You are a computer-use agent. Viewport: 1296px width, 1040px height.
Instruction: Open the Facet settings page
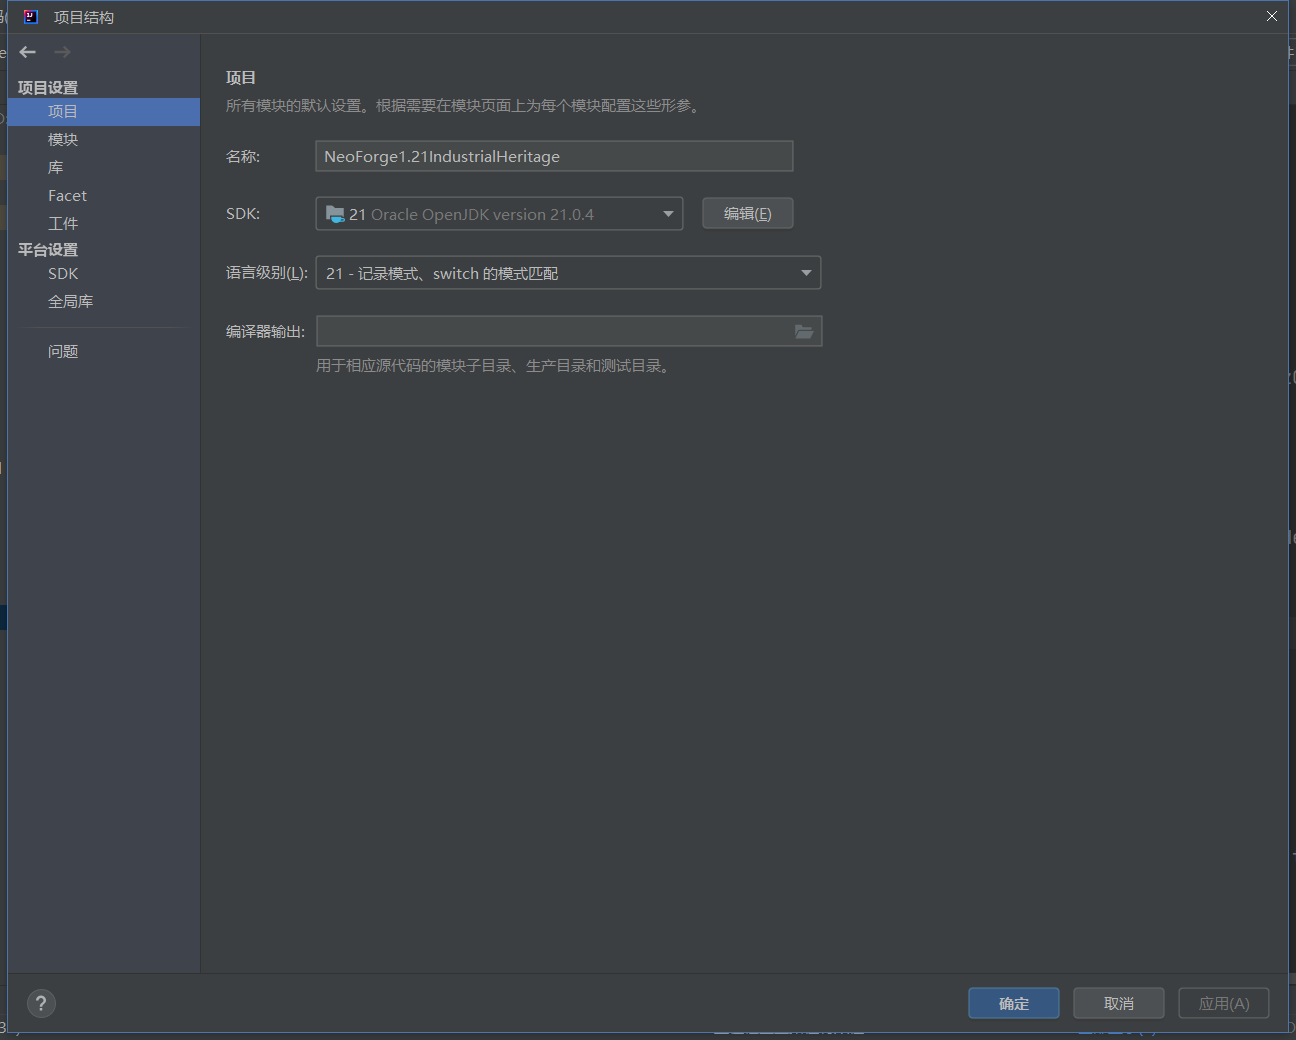point(67,196)
